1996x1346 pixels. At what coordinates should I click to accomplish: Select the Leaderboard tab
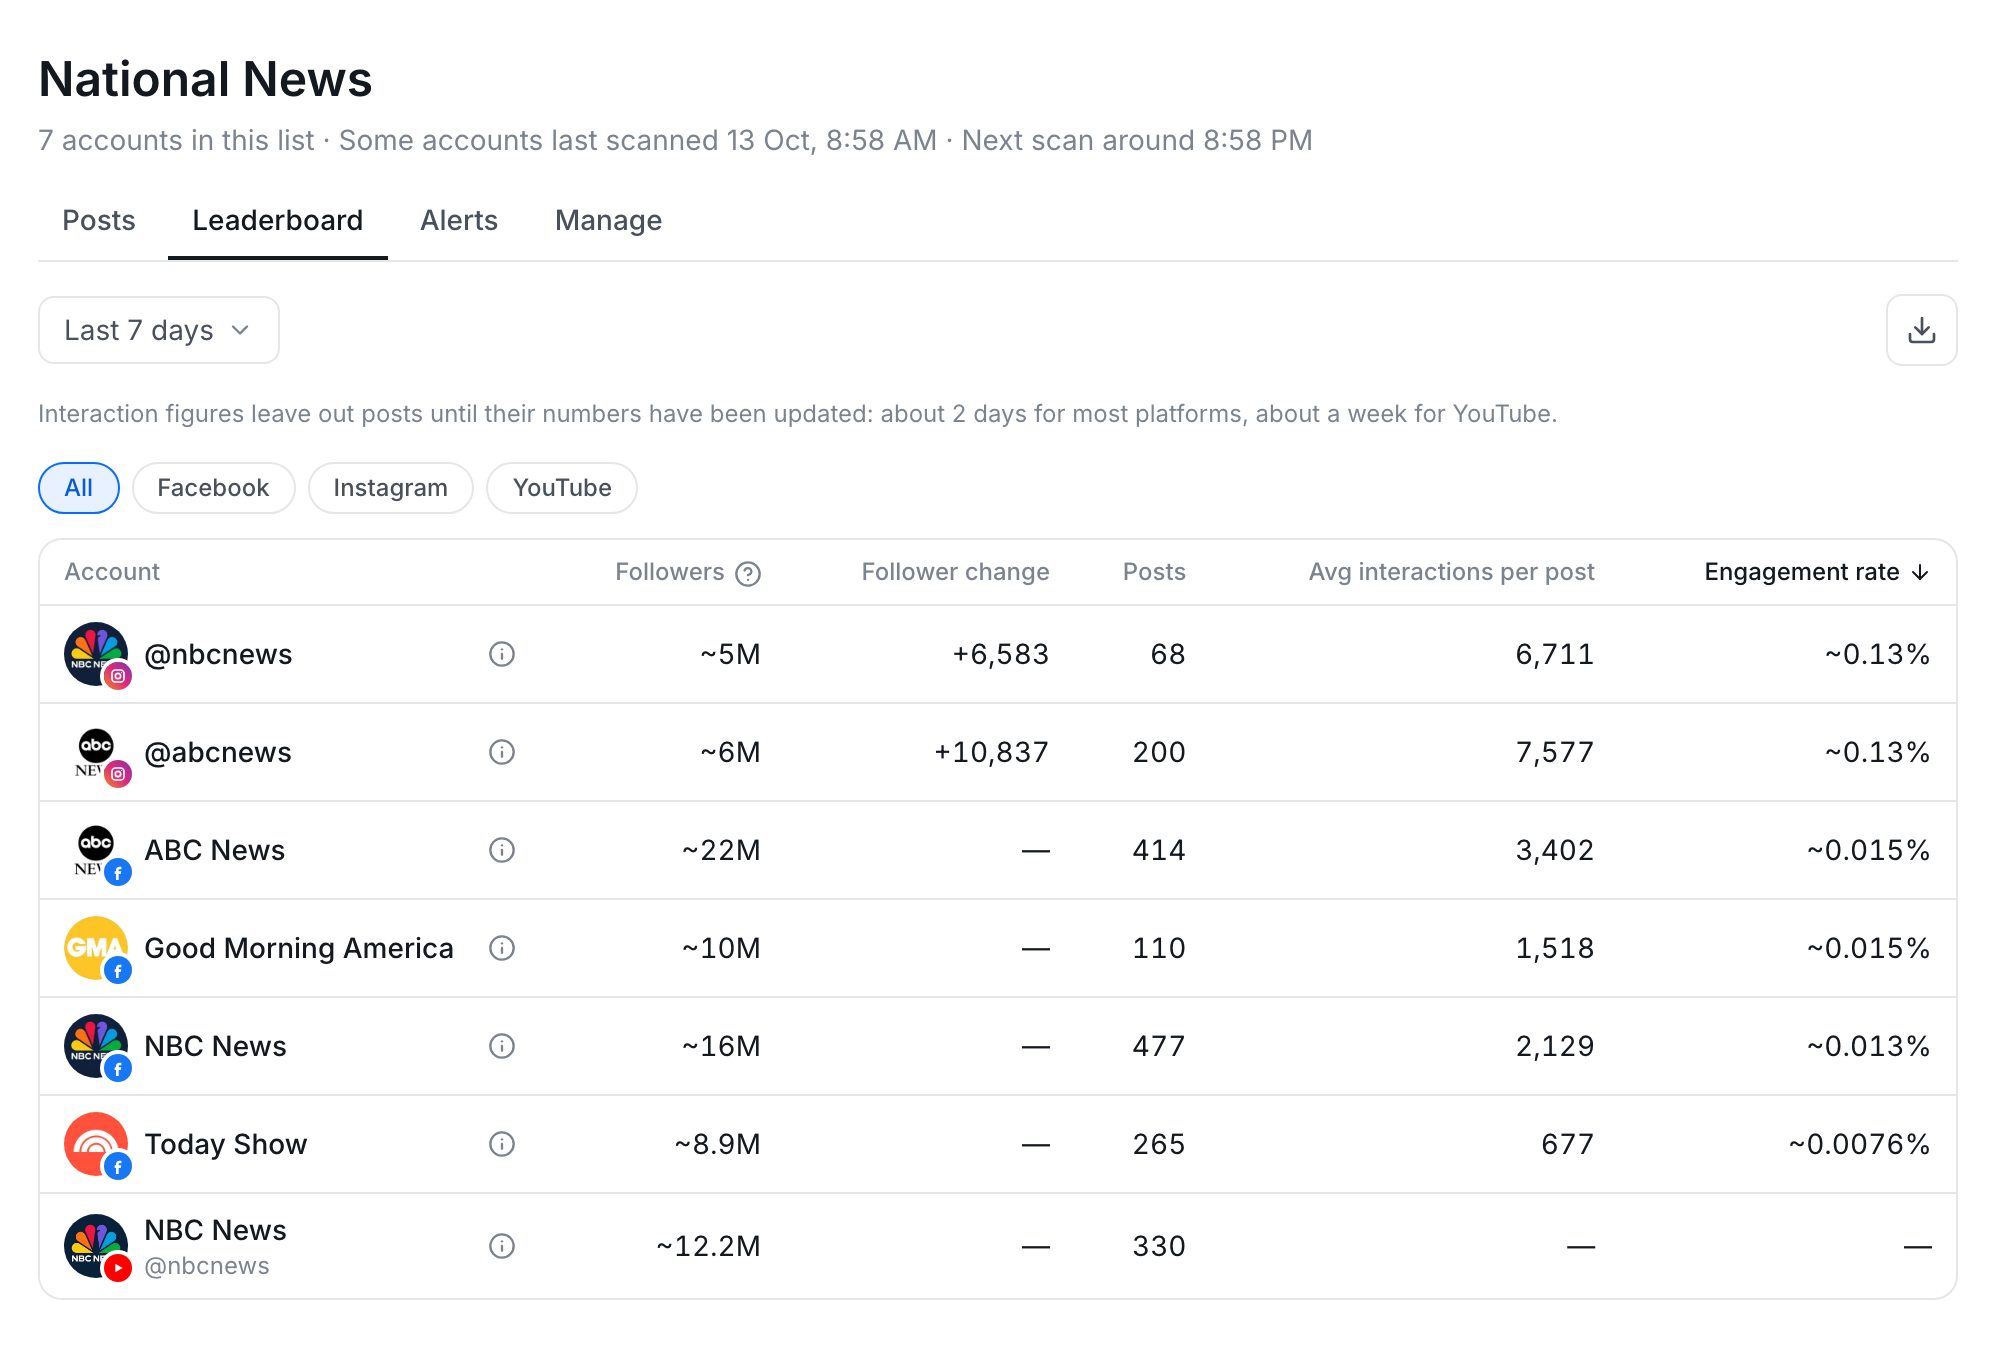(x=278, y=220)
